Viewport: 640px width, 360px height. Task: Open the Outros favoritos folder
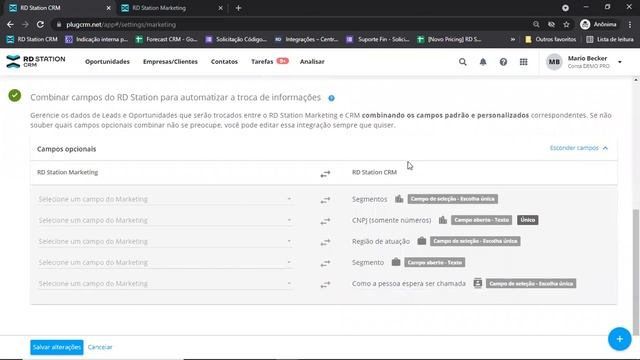click(x=551, y=40)
